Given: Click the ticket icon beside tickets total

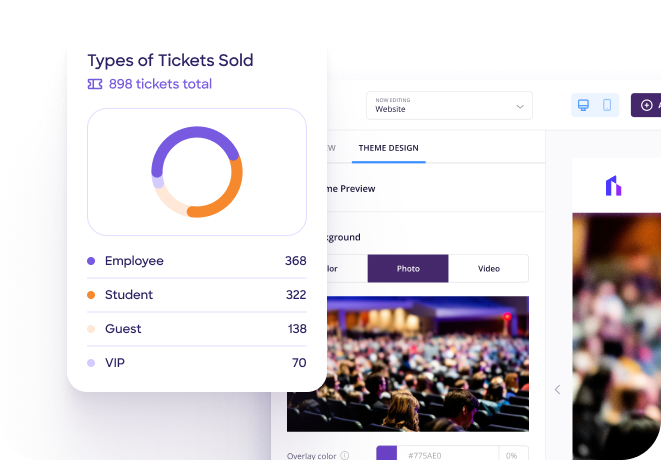Looking at the screenshot, I should (x=95, y=84).
